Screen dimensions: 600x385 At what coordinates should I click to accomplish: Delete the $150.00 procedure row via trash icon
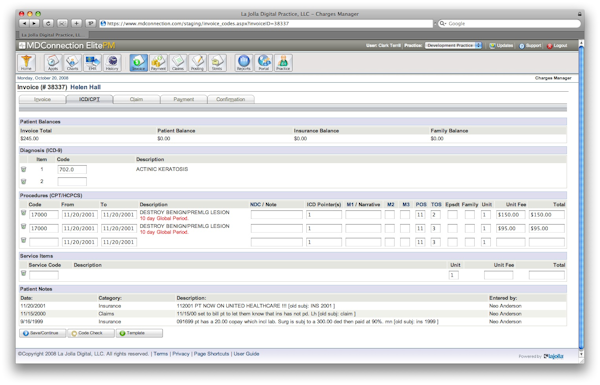(23, 213)
